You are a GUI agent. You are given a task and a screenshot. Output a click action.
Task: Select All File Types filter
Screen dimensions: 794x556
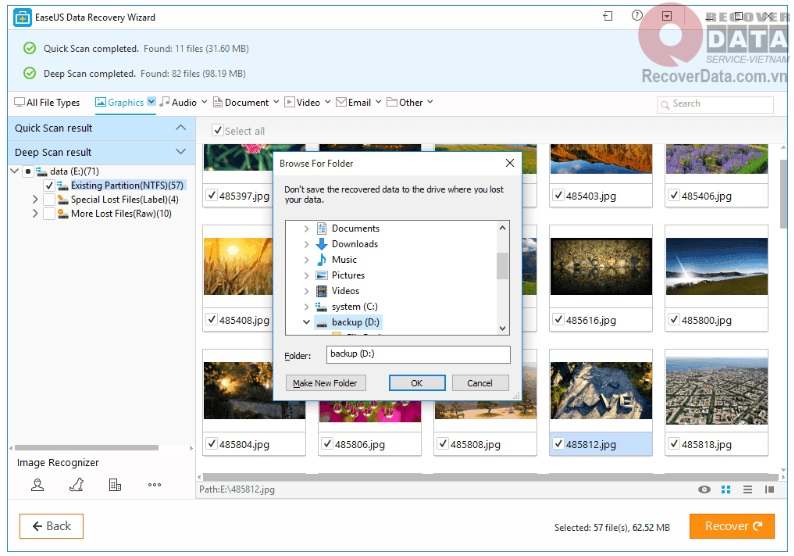point(47,102)
